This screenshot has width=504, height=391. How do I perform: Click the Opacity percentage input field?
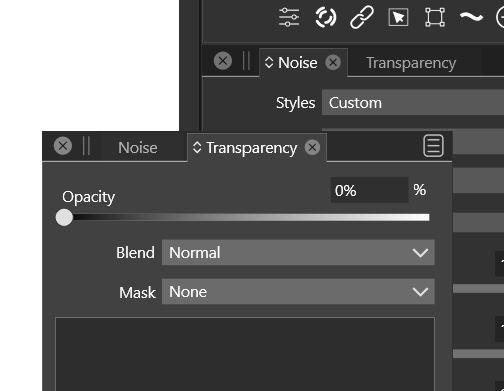369,190
